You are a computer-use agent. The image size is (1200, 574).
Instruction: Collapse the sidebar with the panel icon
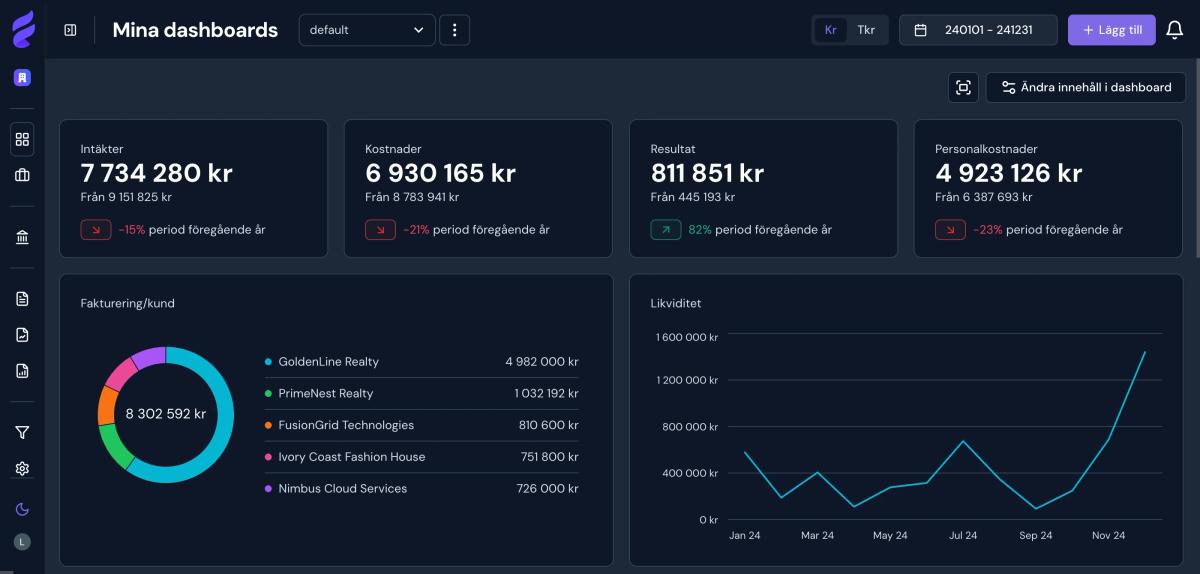click(70, 30)
